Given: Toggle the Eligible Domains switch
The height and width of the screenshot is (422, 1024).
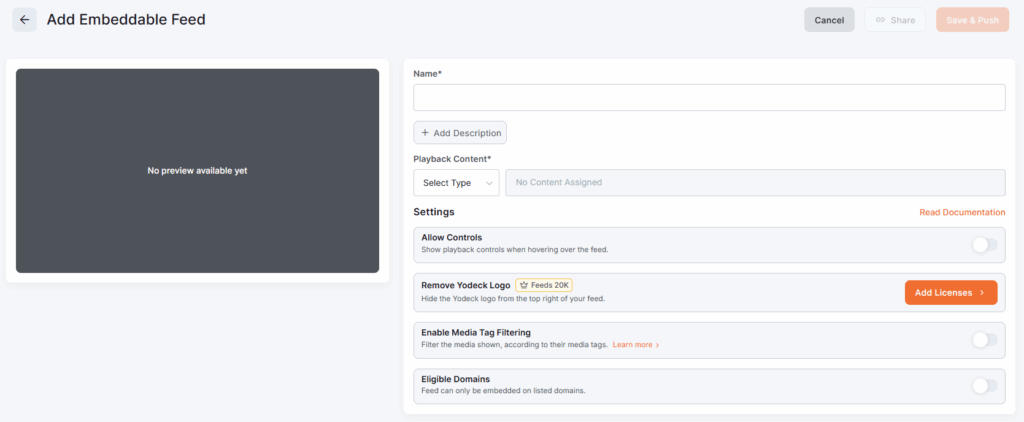Looking at the screenshot, I should coord(984,386).
